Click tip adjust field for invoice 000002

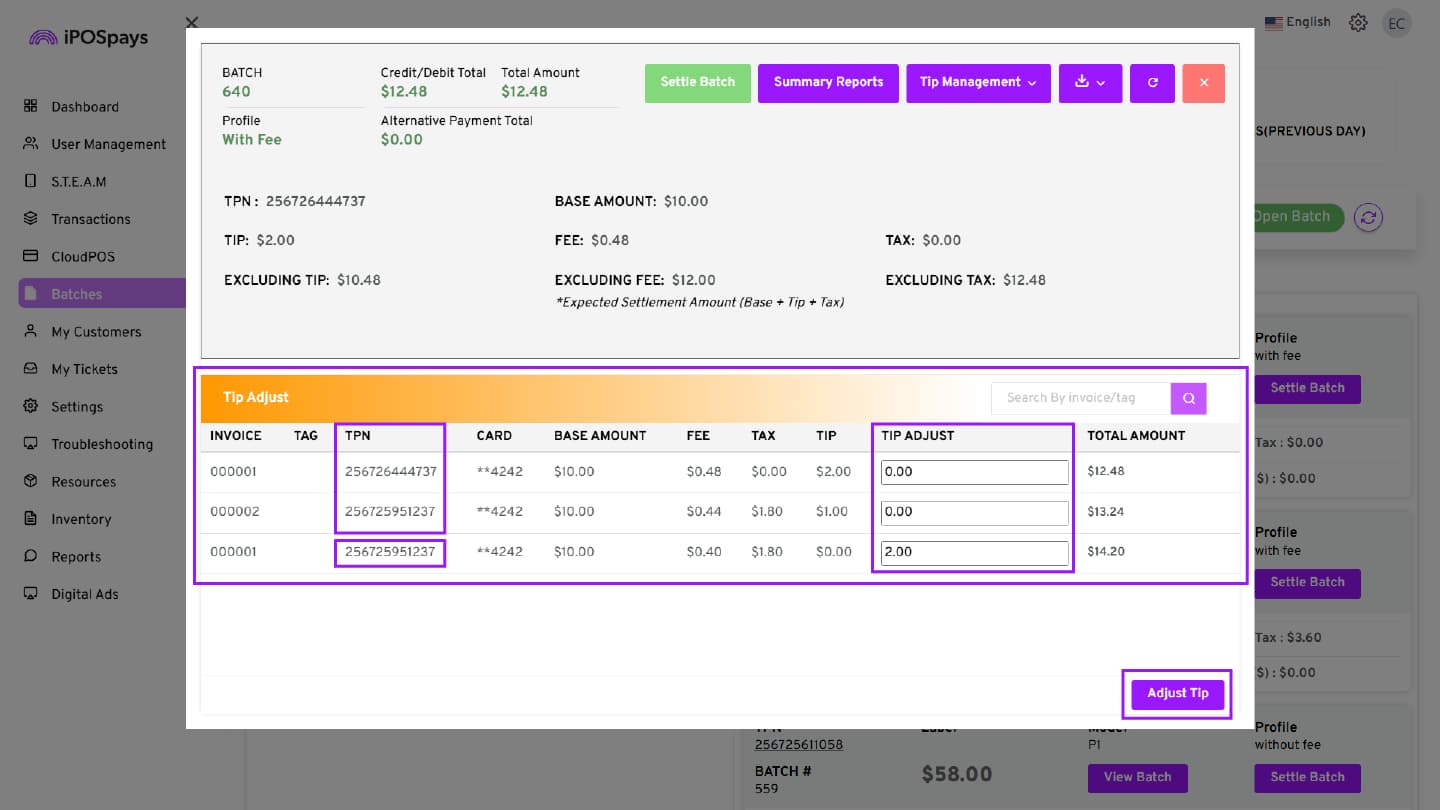pos(974,512)
